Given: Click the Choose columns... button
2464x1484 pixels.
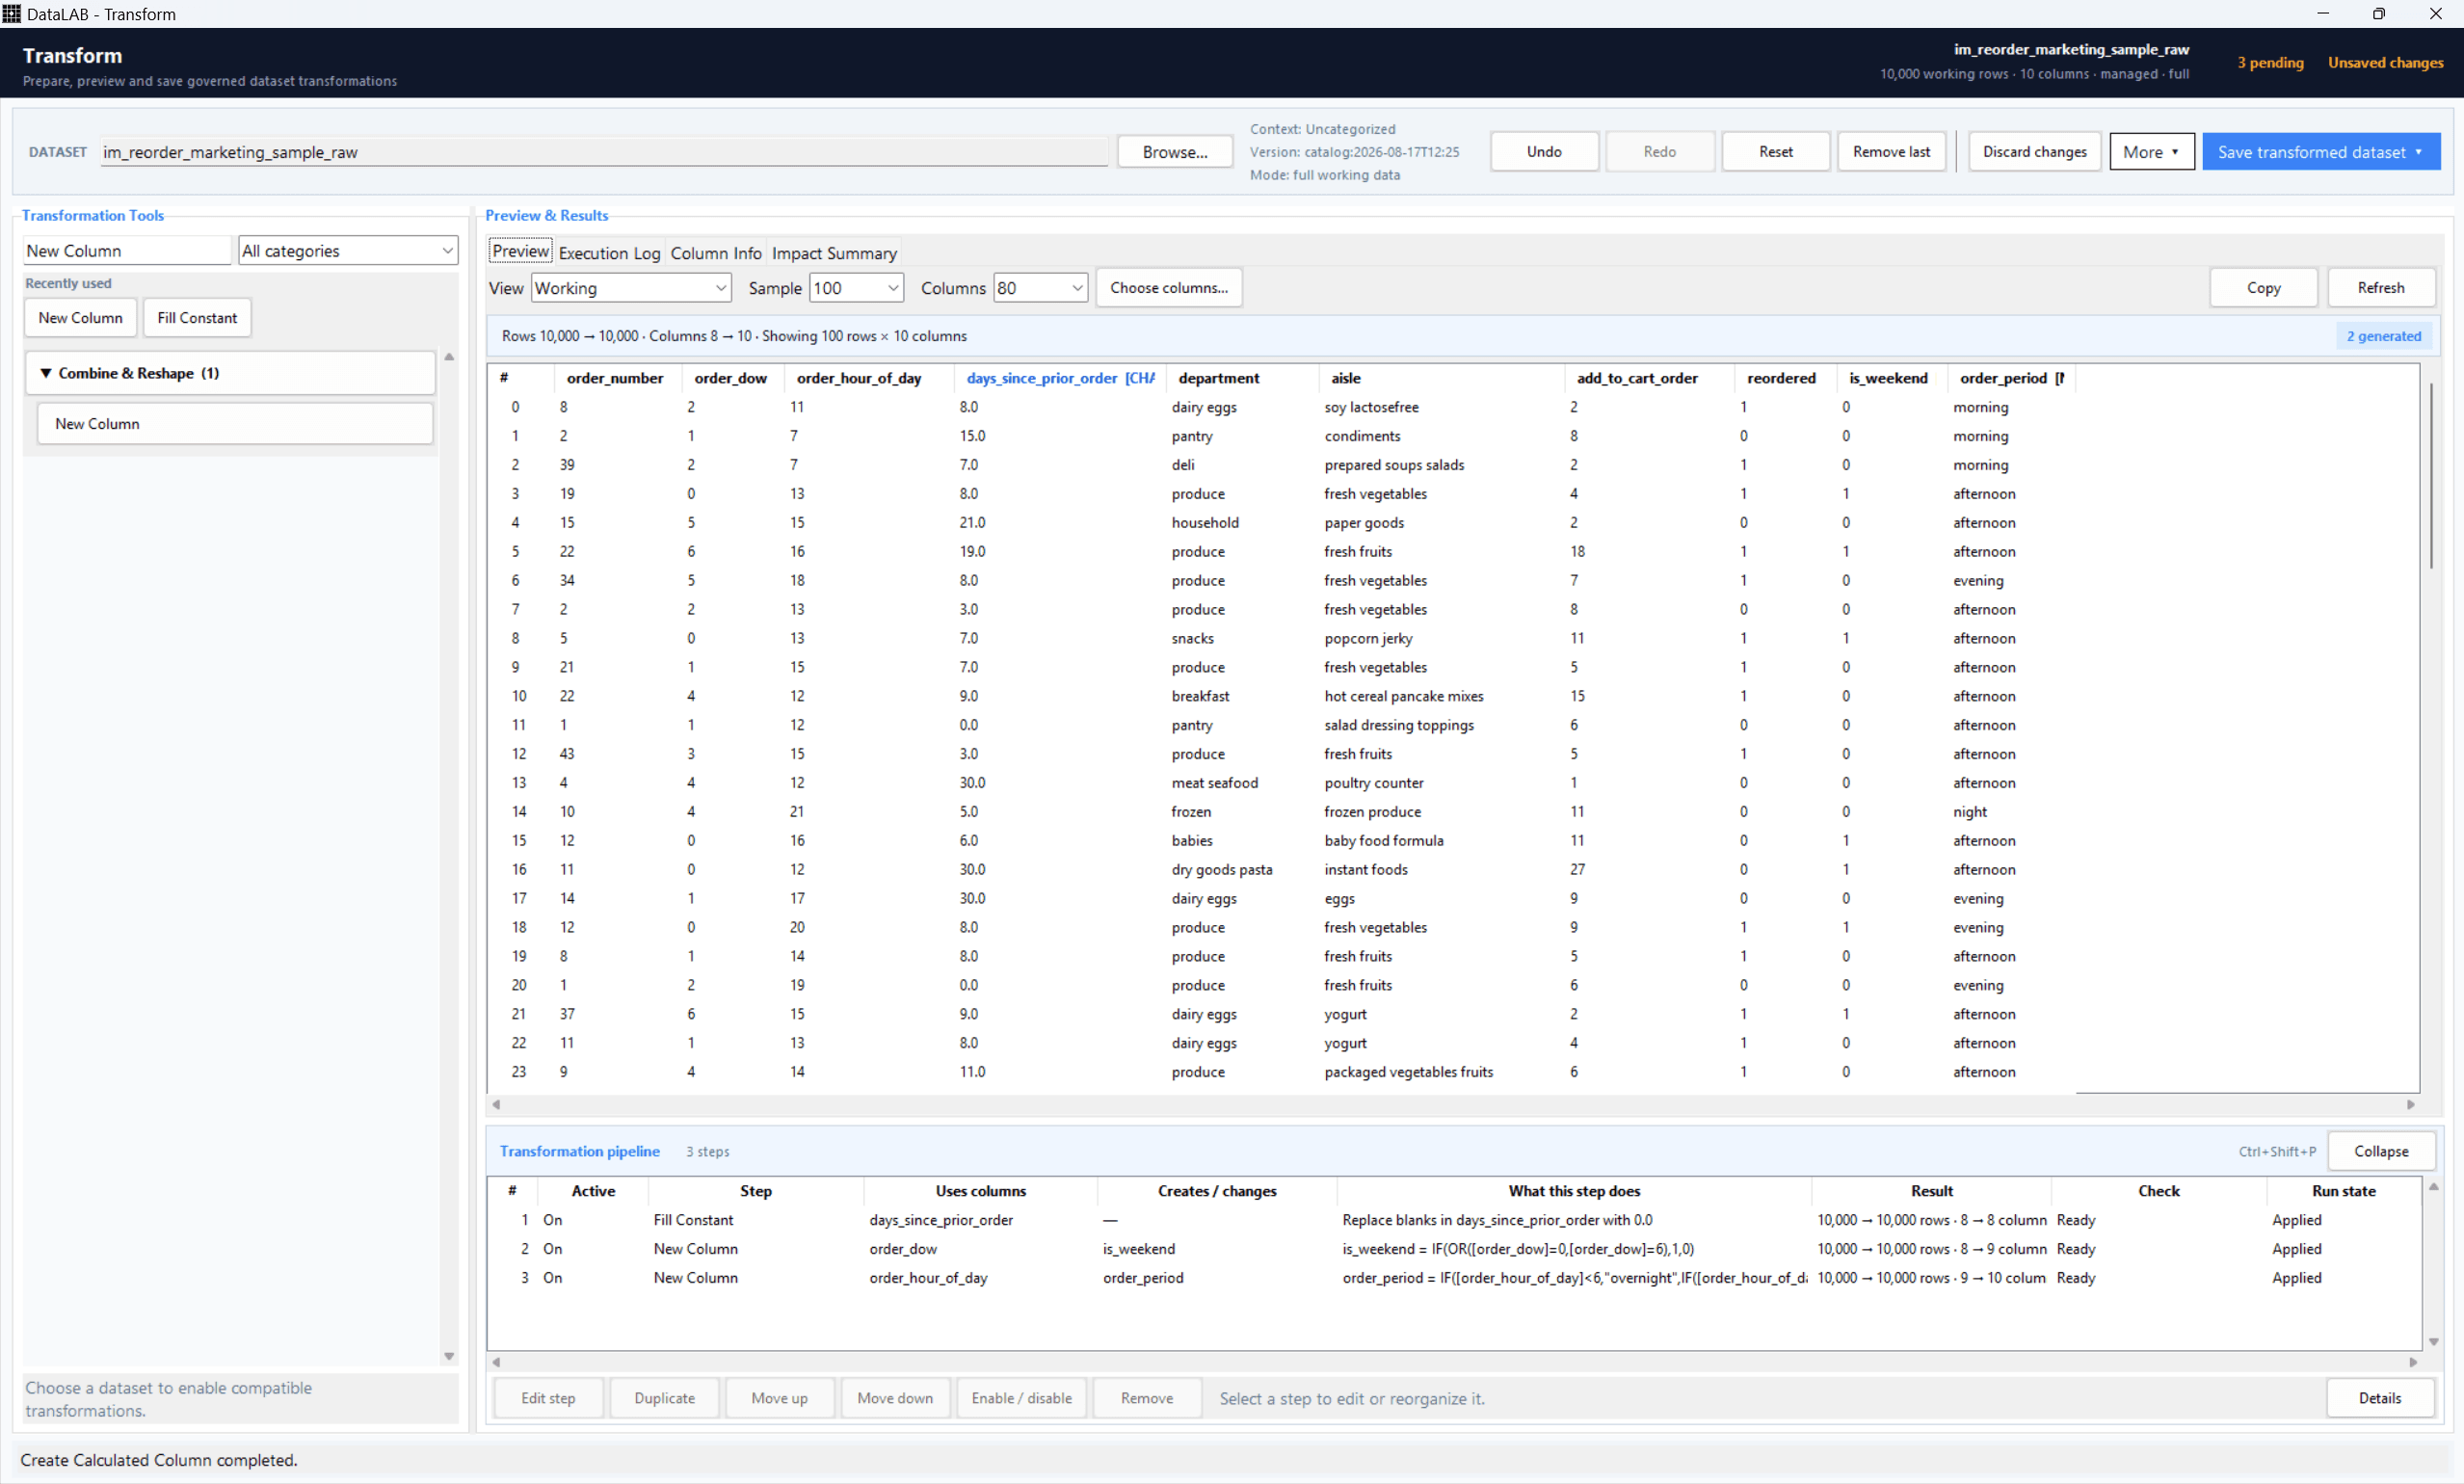Looking at the screenshot, I should [x=1169, y=288].
